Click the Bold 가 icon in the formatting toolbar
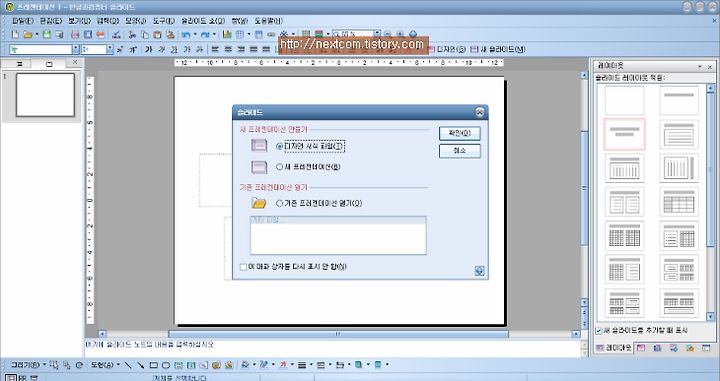 click(148, 49)
